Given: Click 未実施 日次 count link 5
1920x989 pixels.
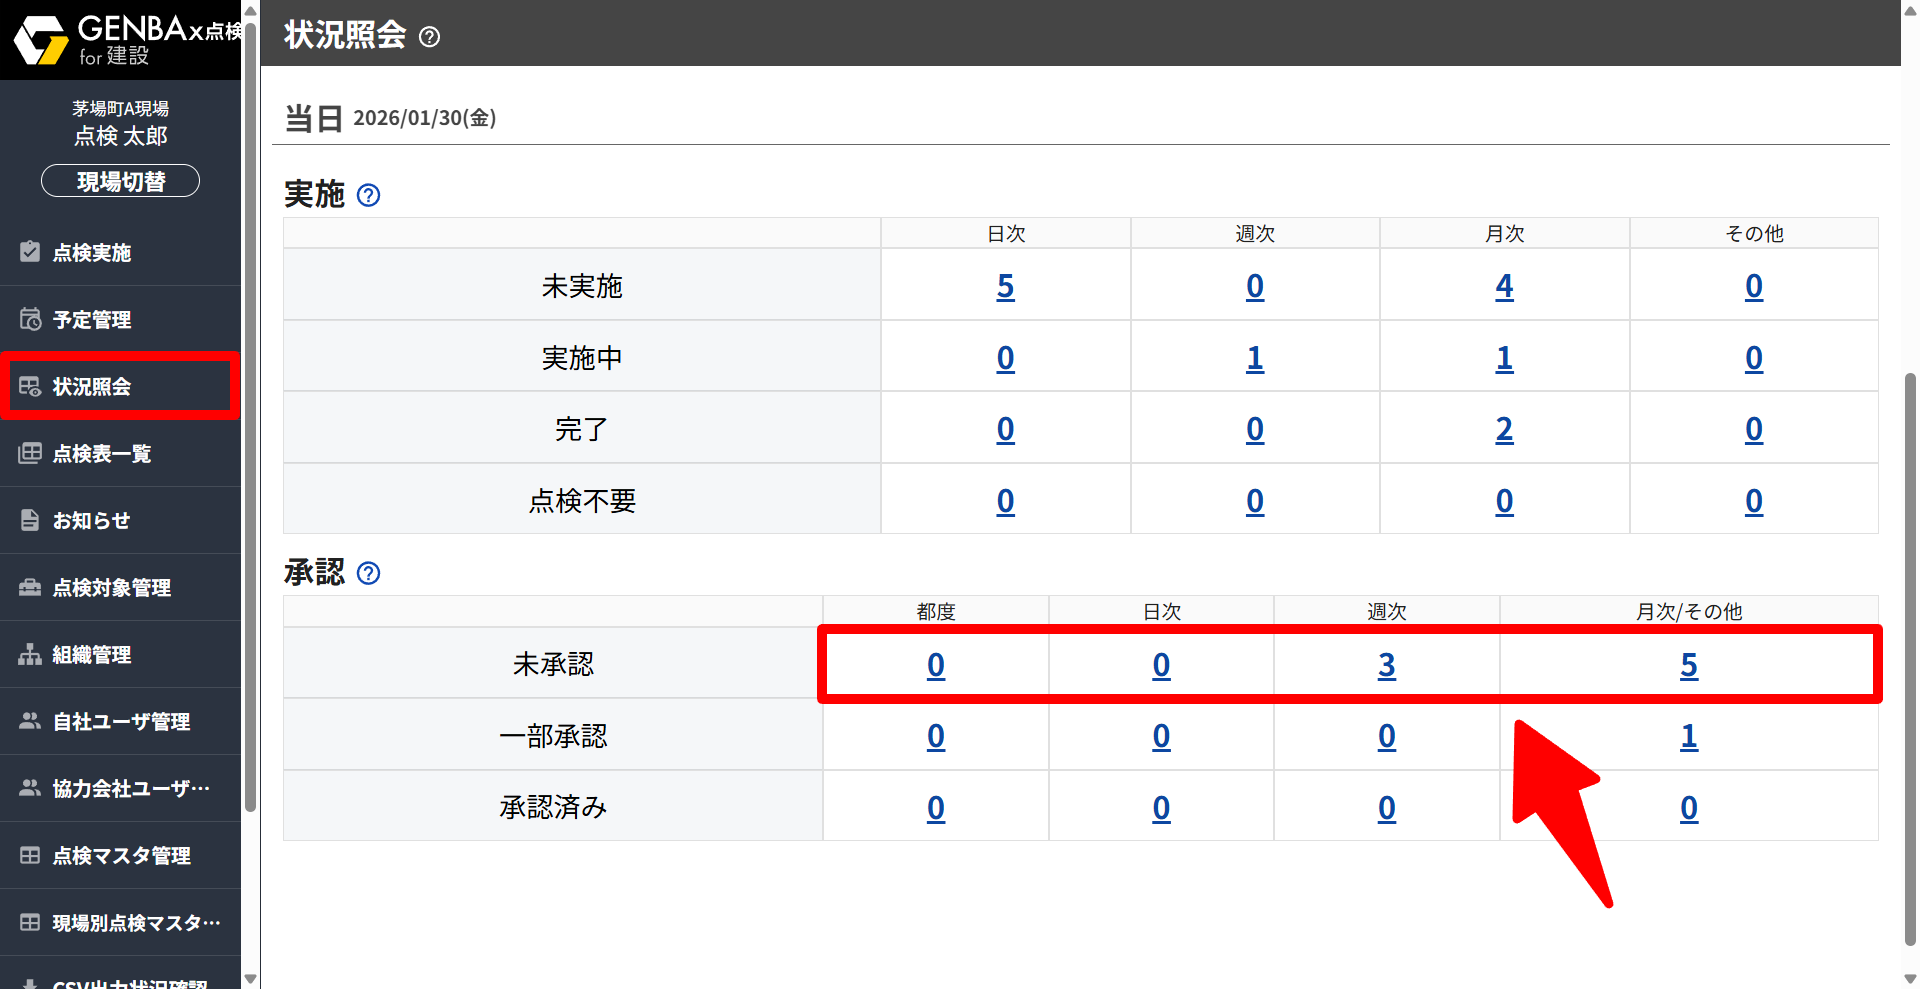Looking at the screenshot, I should (x=1005, y=287).
